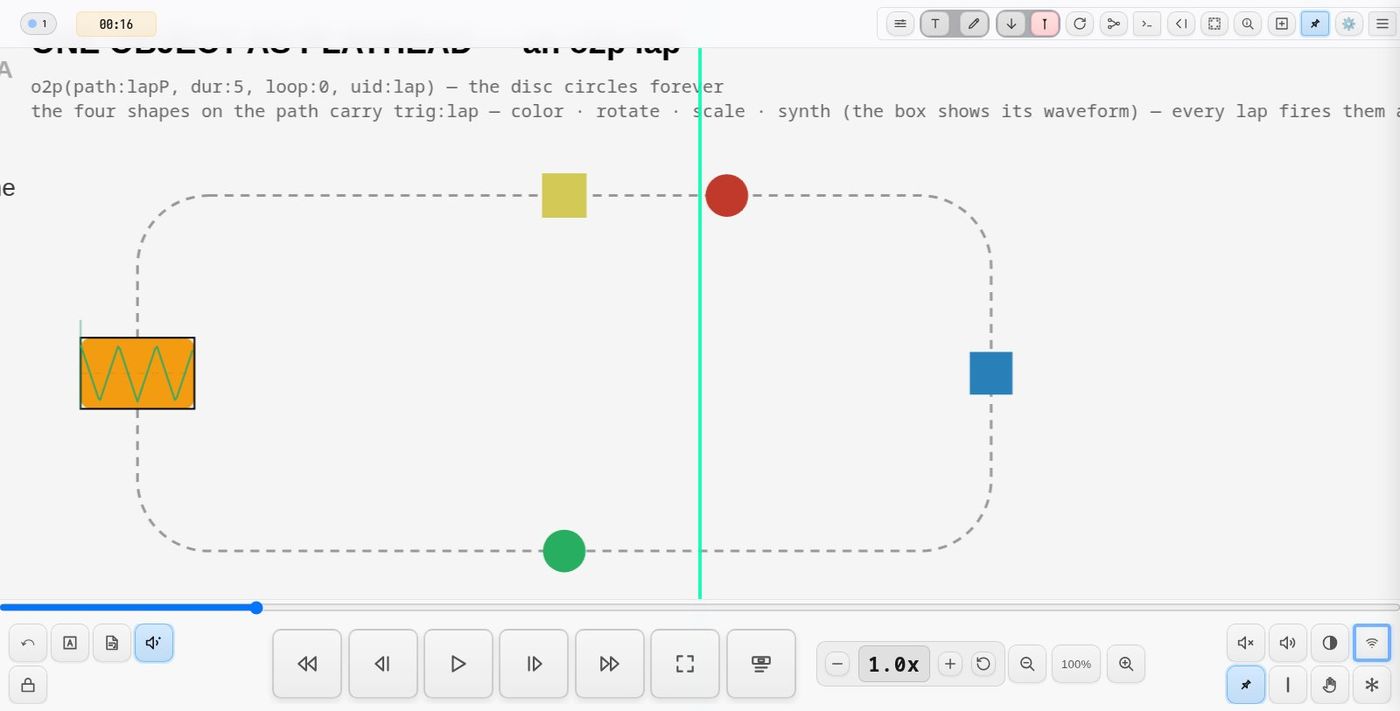Click the dashed selection rectangle icon
This screenshot has height=711, width=1400.
pos(1214,24)
